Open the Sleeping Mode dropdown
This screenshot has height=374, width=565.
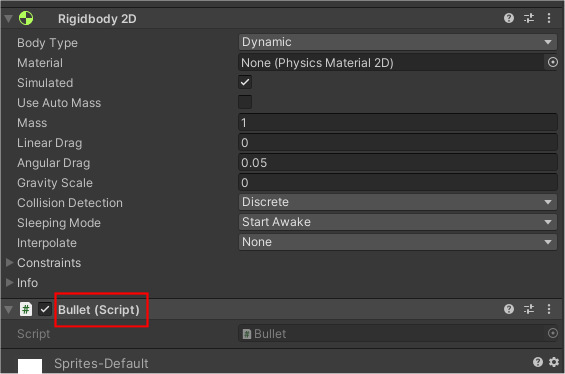(x=398, y=222)
